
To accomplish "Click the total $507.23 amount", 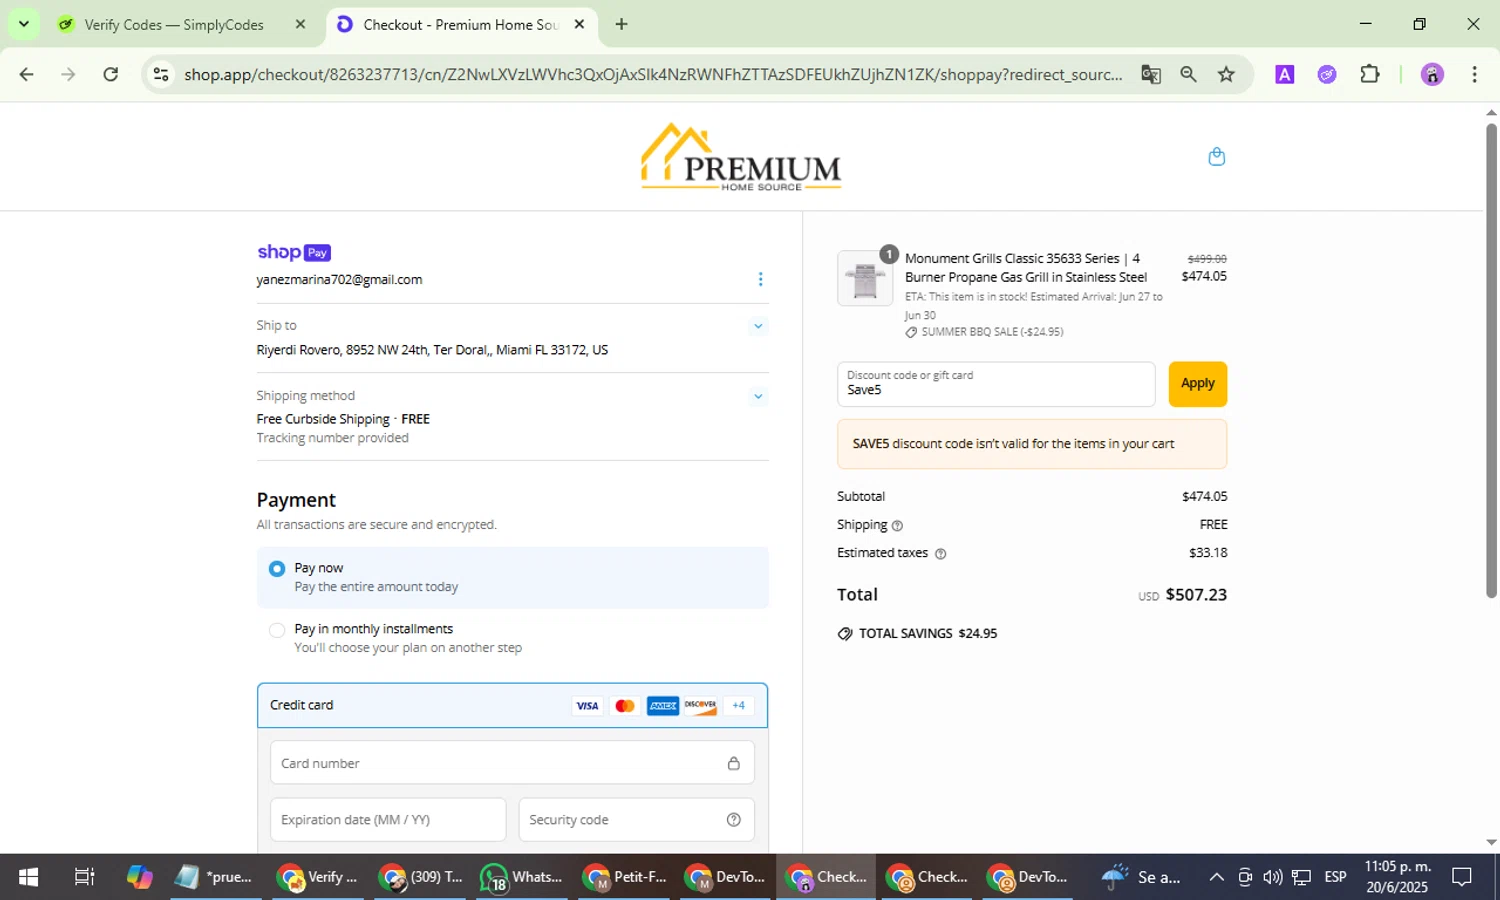I will pyautogui.click(x=1196, y=595).
